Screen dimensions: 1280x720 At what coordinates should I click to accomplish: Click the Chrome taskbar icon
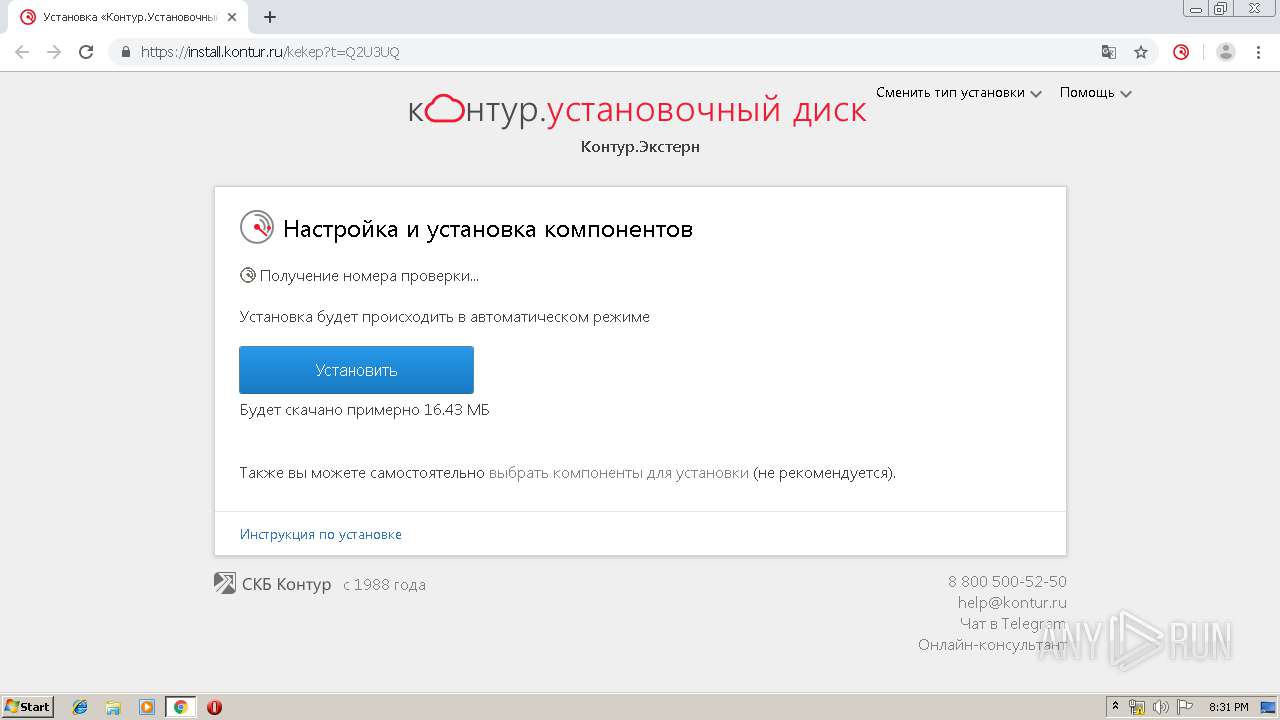click(x=180, y=707)
